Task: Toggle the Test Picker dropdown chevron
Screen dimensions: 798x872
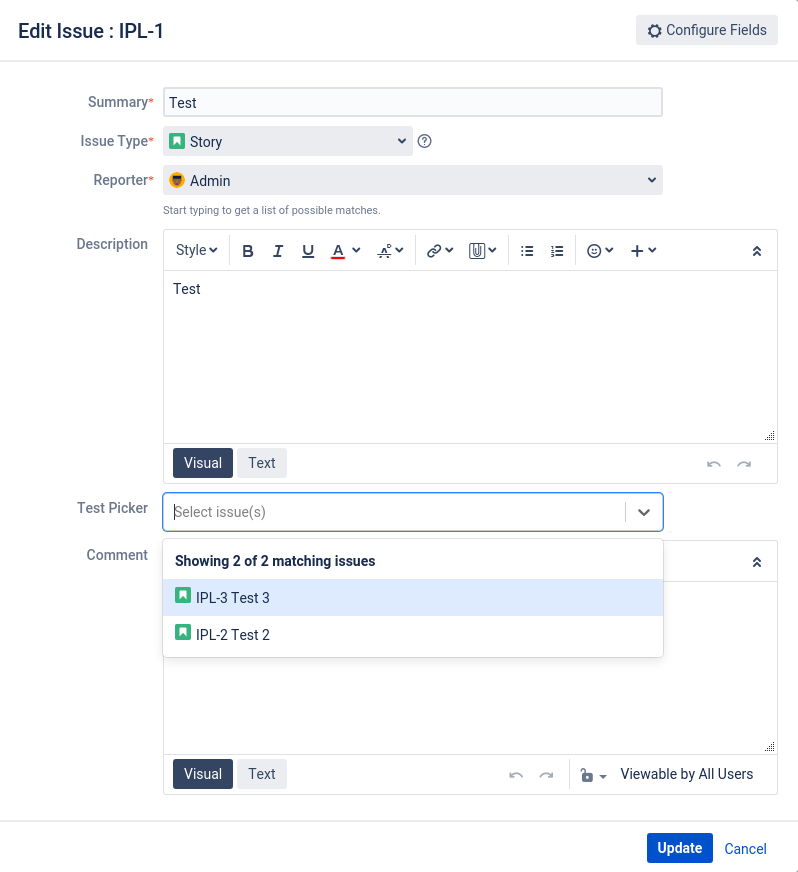Action: 644,512
